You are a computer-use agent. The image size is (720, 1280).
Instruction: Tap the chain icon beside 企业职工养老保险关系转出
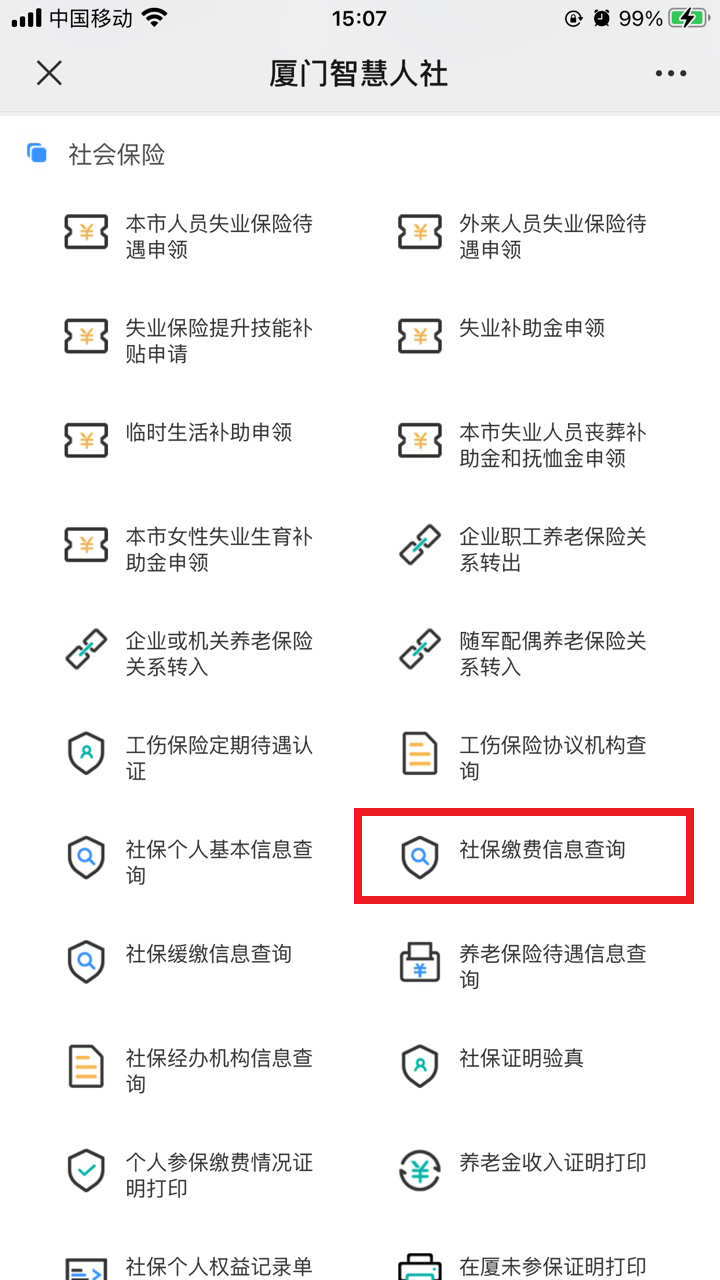coord(420,545)
